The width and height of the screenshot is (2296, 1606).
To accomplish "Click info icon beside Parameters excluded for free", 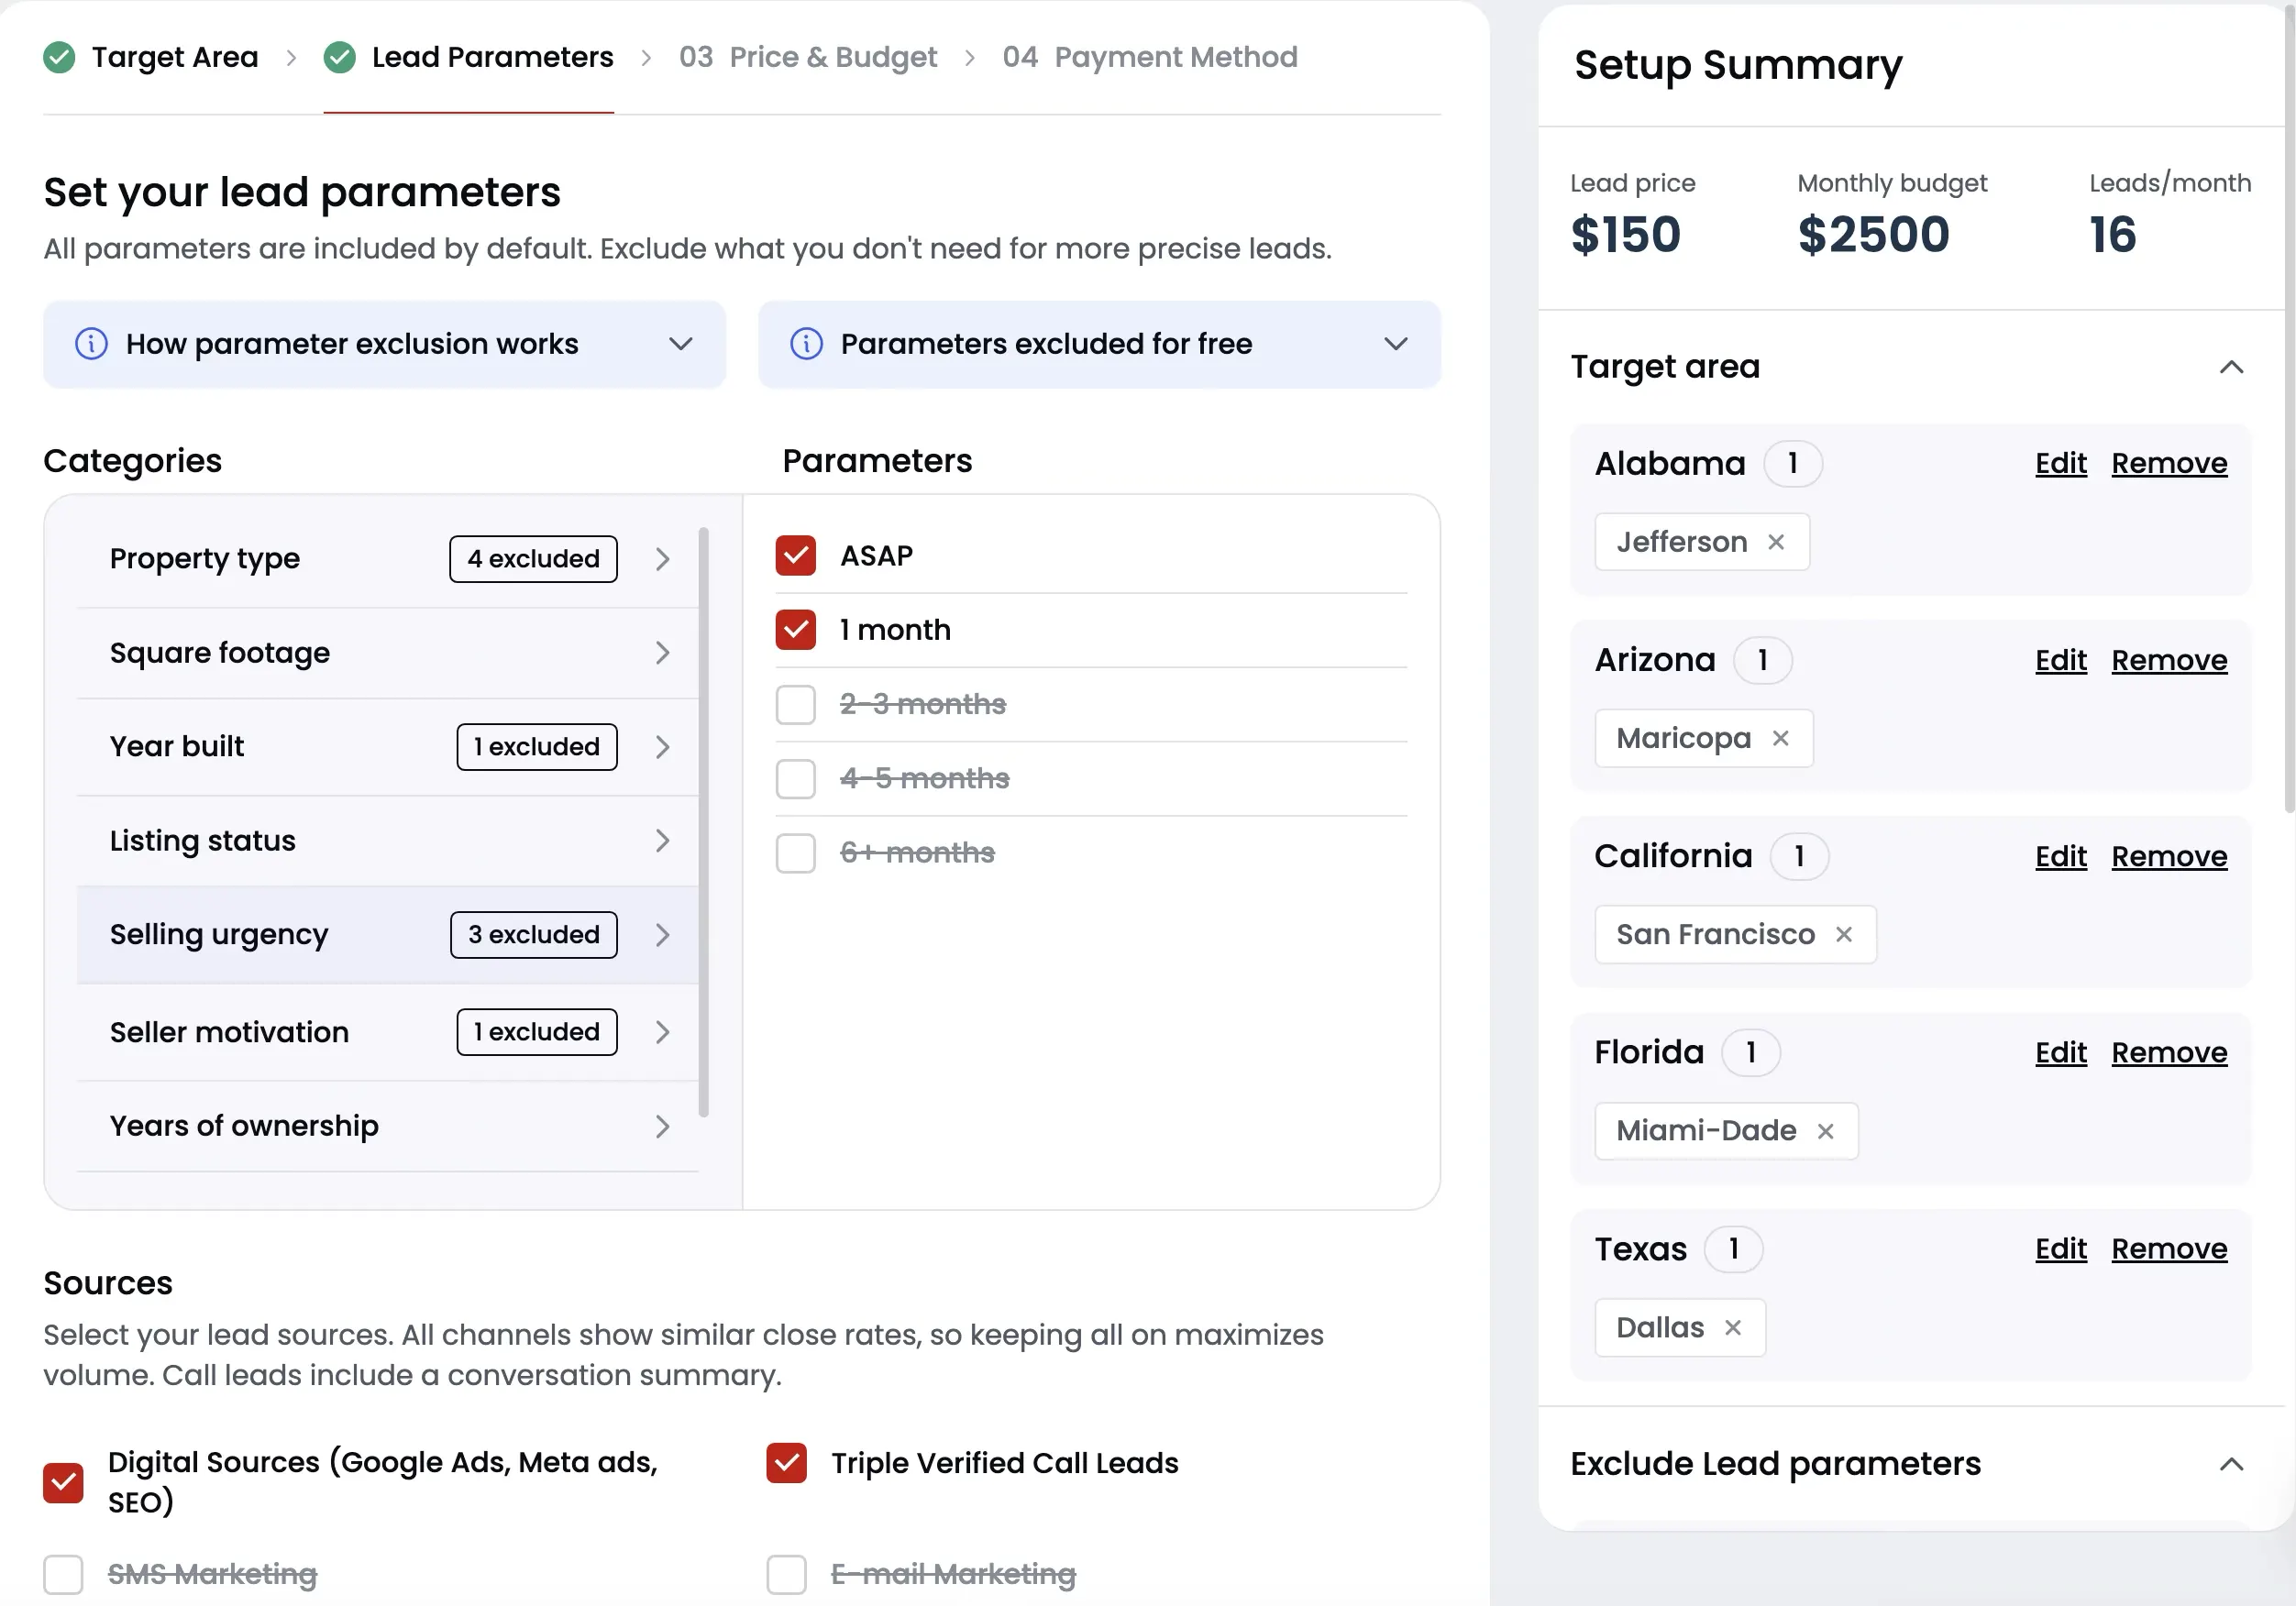I will coord(806,344).
